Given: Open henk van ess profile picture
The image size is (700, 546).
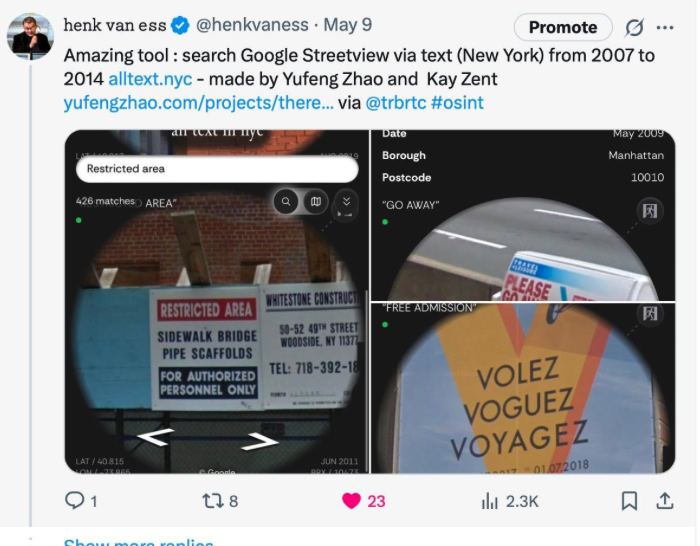Looking at the screenshot, I should (x=30, y=36).
